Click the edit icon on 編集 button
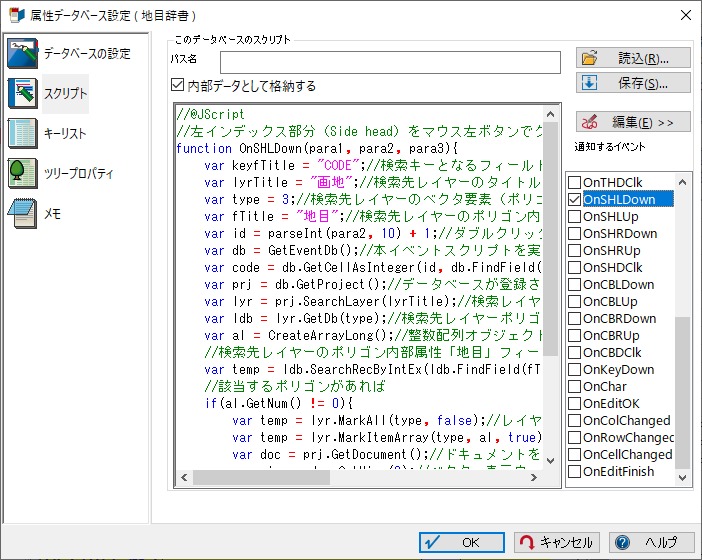The image size is (702, 560). pyautogui.click(x=589, y=122)
